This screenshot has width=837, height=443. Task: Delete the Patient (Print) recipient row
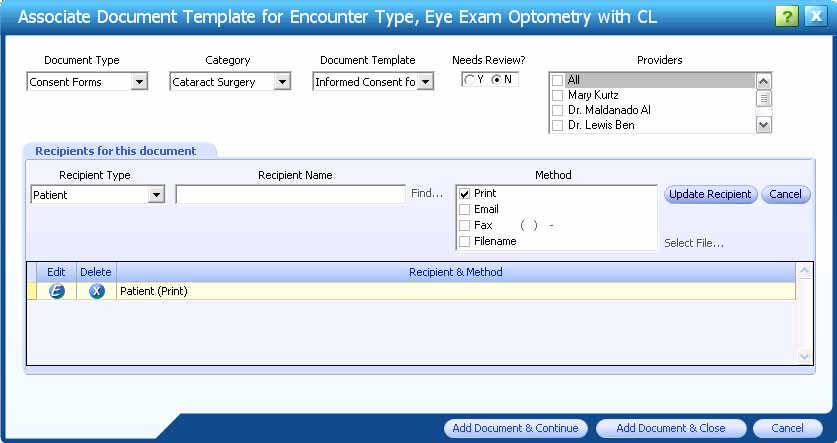pos(97,291)
